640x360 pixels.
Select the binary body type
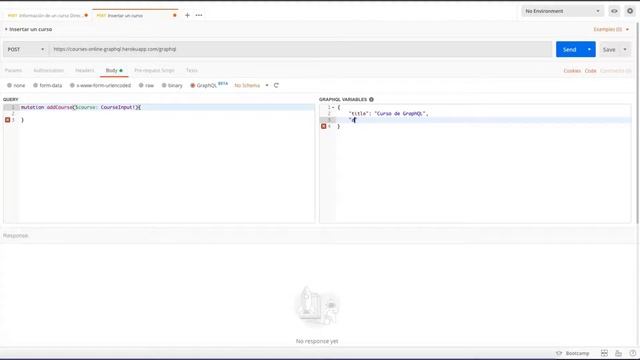point(172,85)
